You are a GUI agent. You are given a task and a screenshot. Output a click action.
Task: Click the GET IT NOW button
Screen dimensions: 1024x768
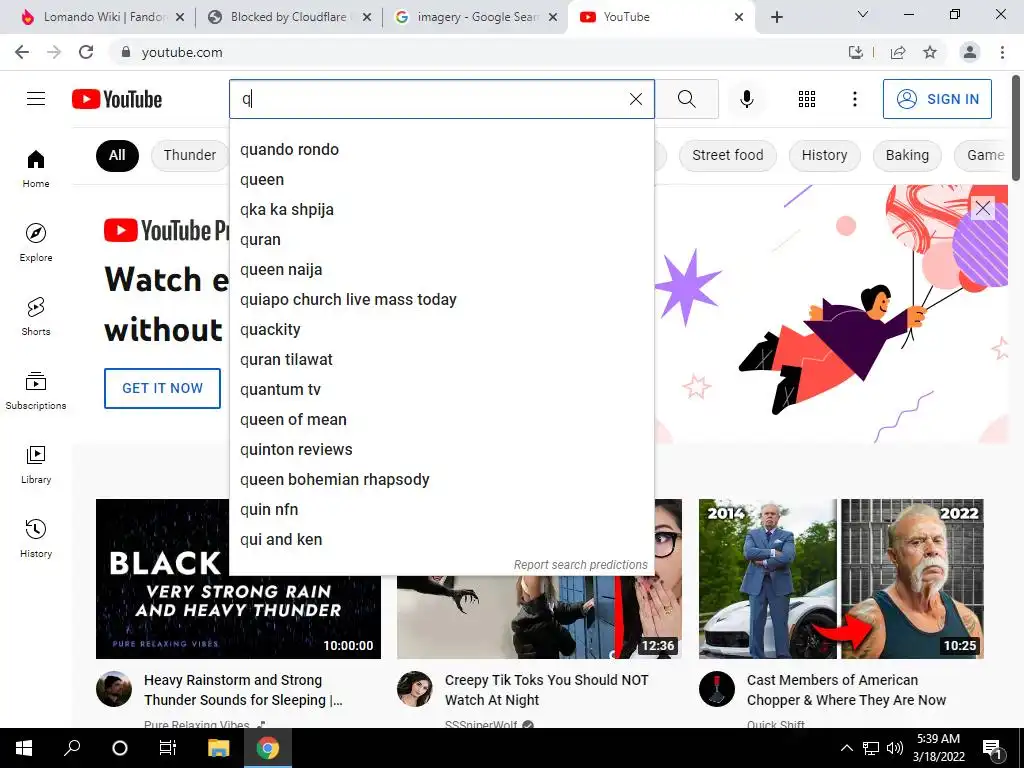tap(163, 389)
